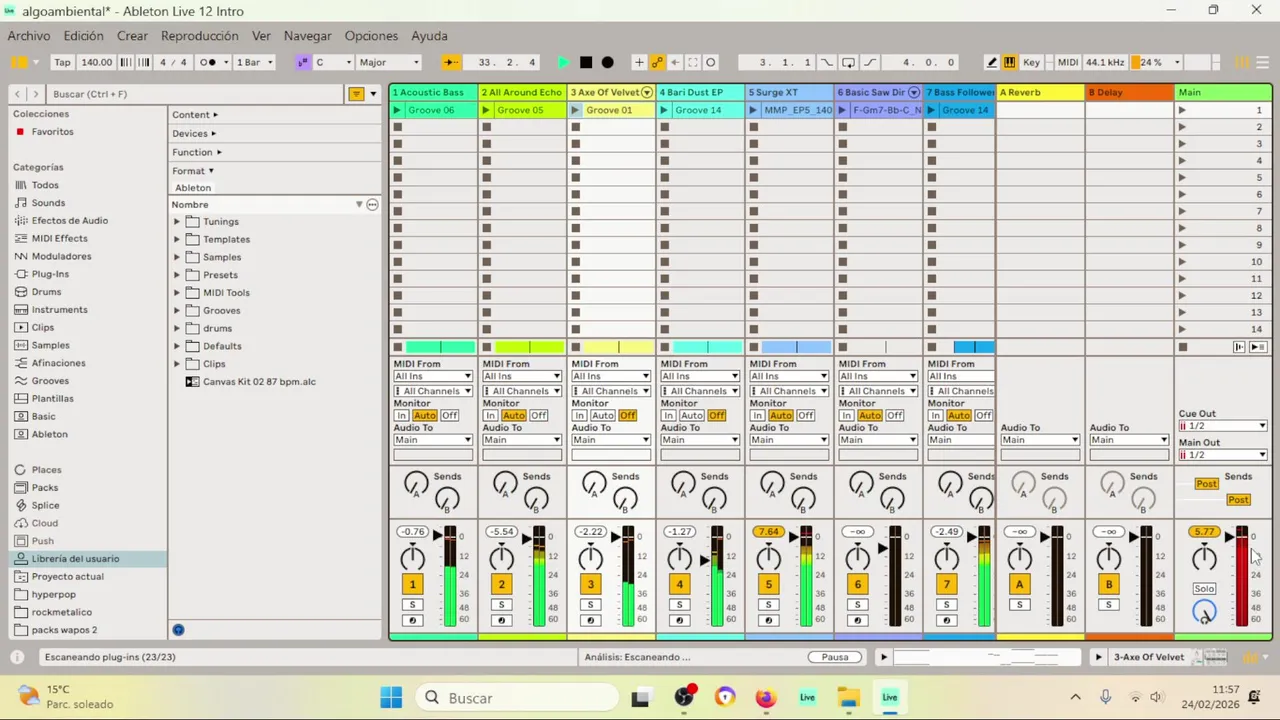Click the browser filter toggle icon

point(356,94)
